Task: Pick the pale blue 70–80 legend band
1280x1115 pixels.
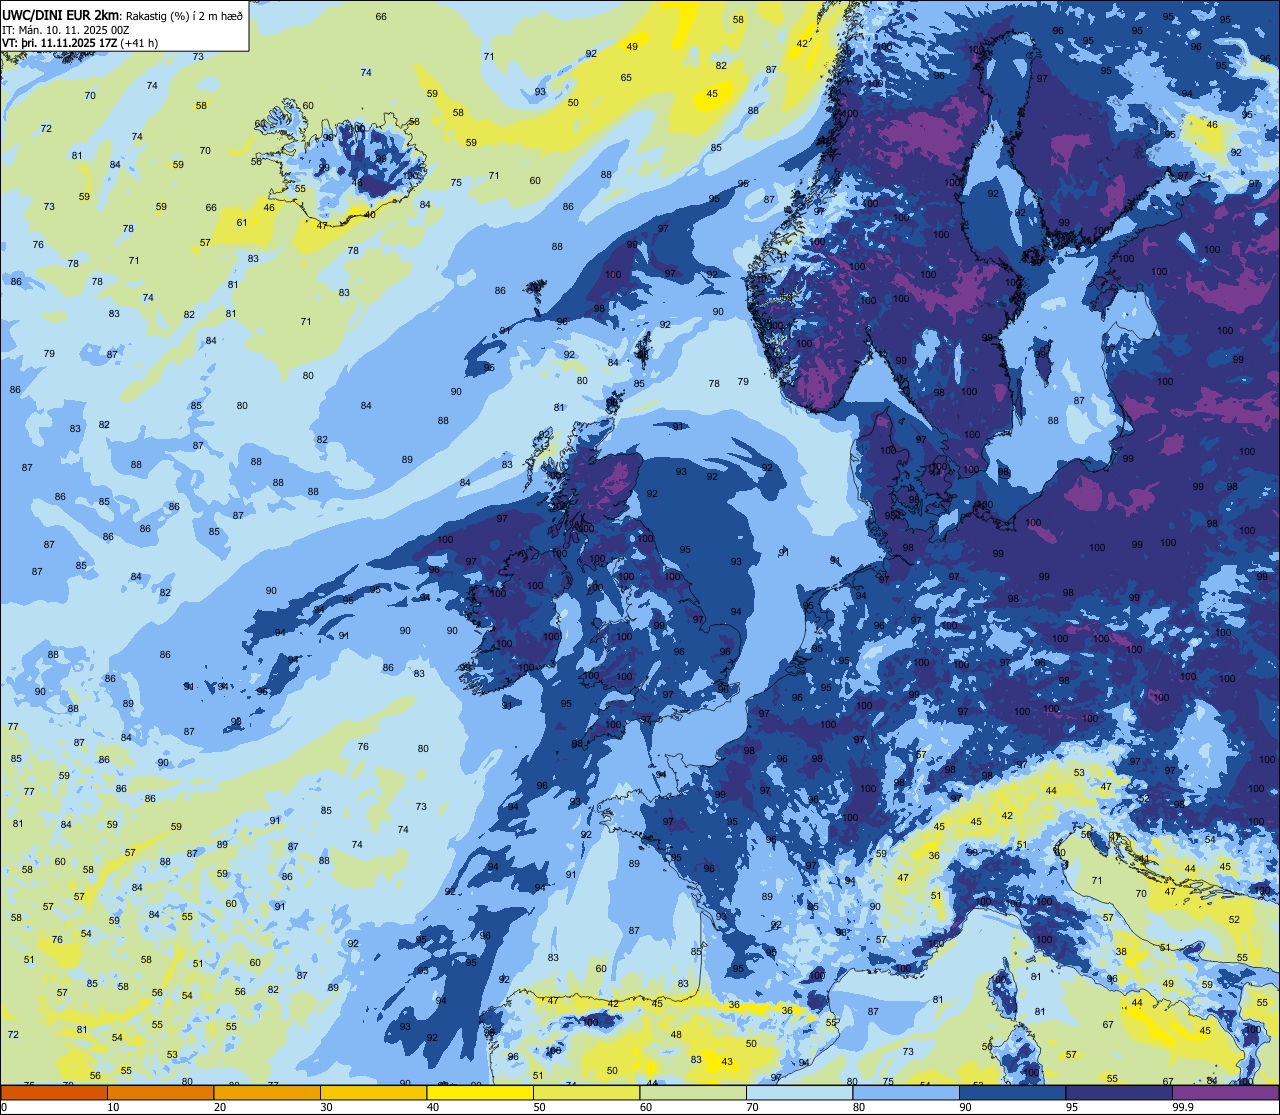Action: [x=799, y=1093]
